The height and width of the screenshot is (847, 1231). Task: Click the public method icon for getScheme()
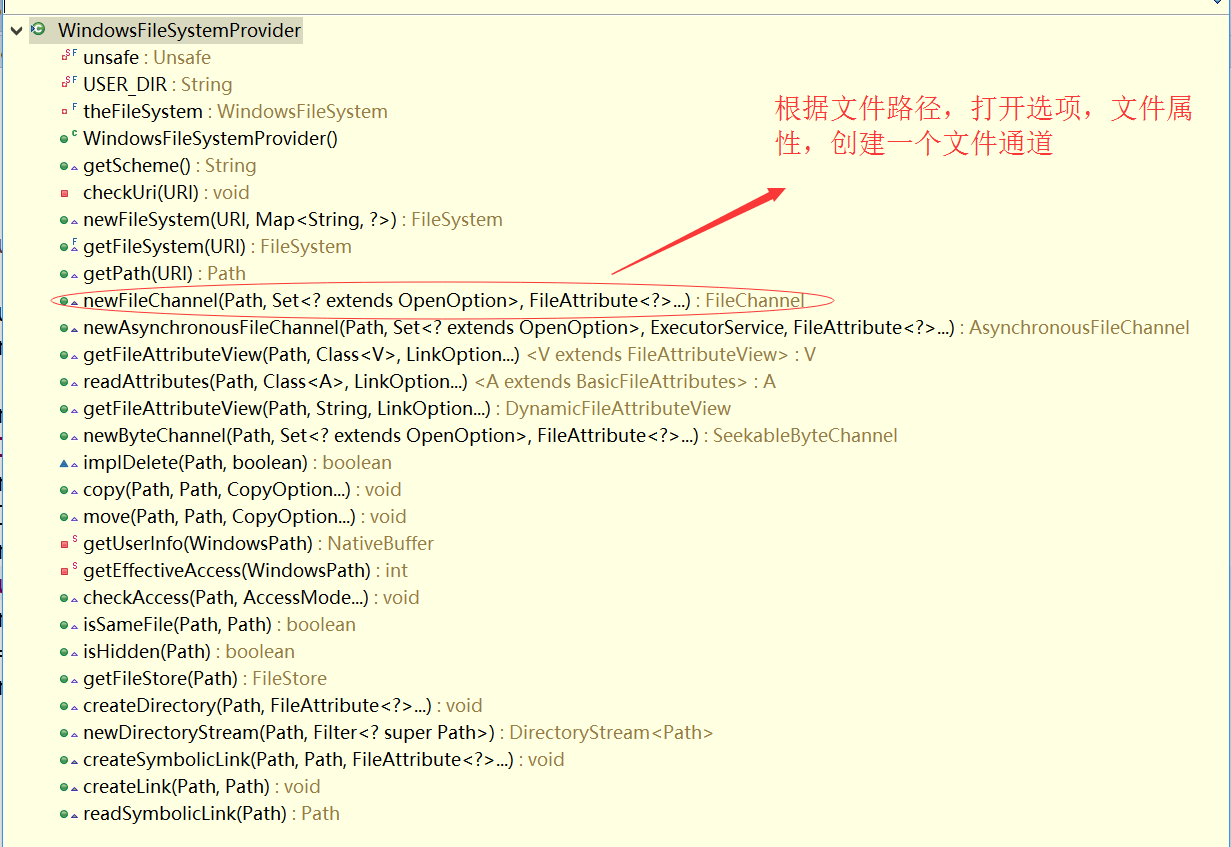point(68,165)
